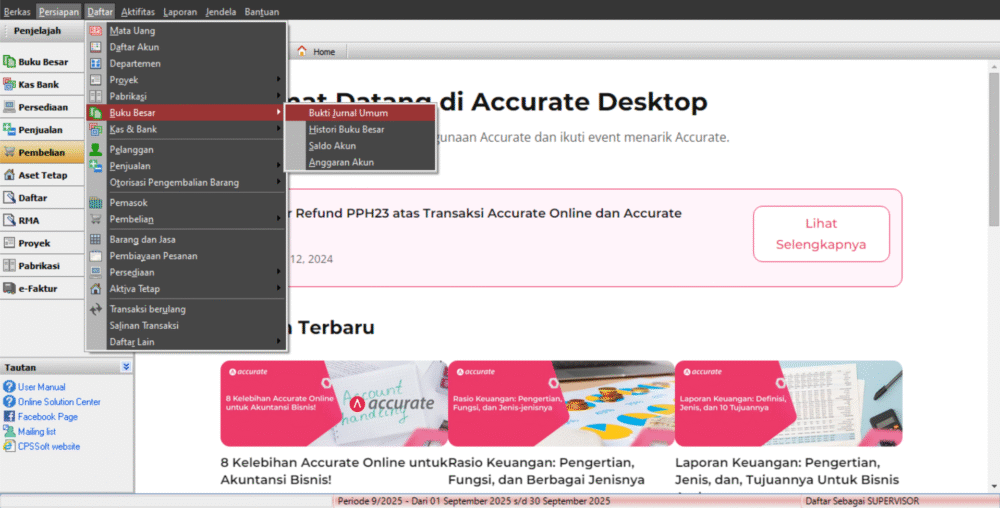Screen dimensions: 1000x508
Task: Select Saldo Akun submenu item
Action: point(361,146)
